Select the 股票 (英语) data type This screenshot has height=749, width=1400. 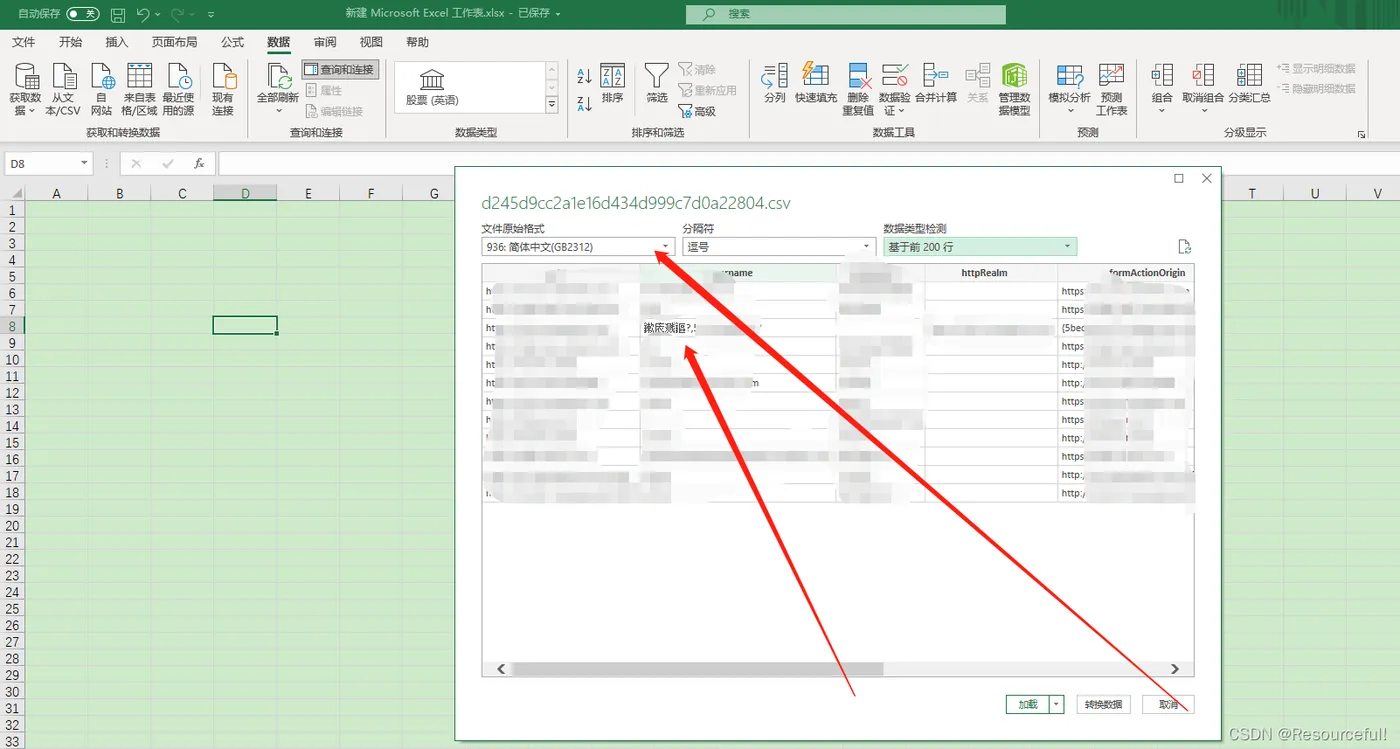(x=432, y=87)
